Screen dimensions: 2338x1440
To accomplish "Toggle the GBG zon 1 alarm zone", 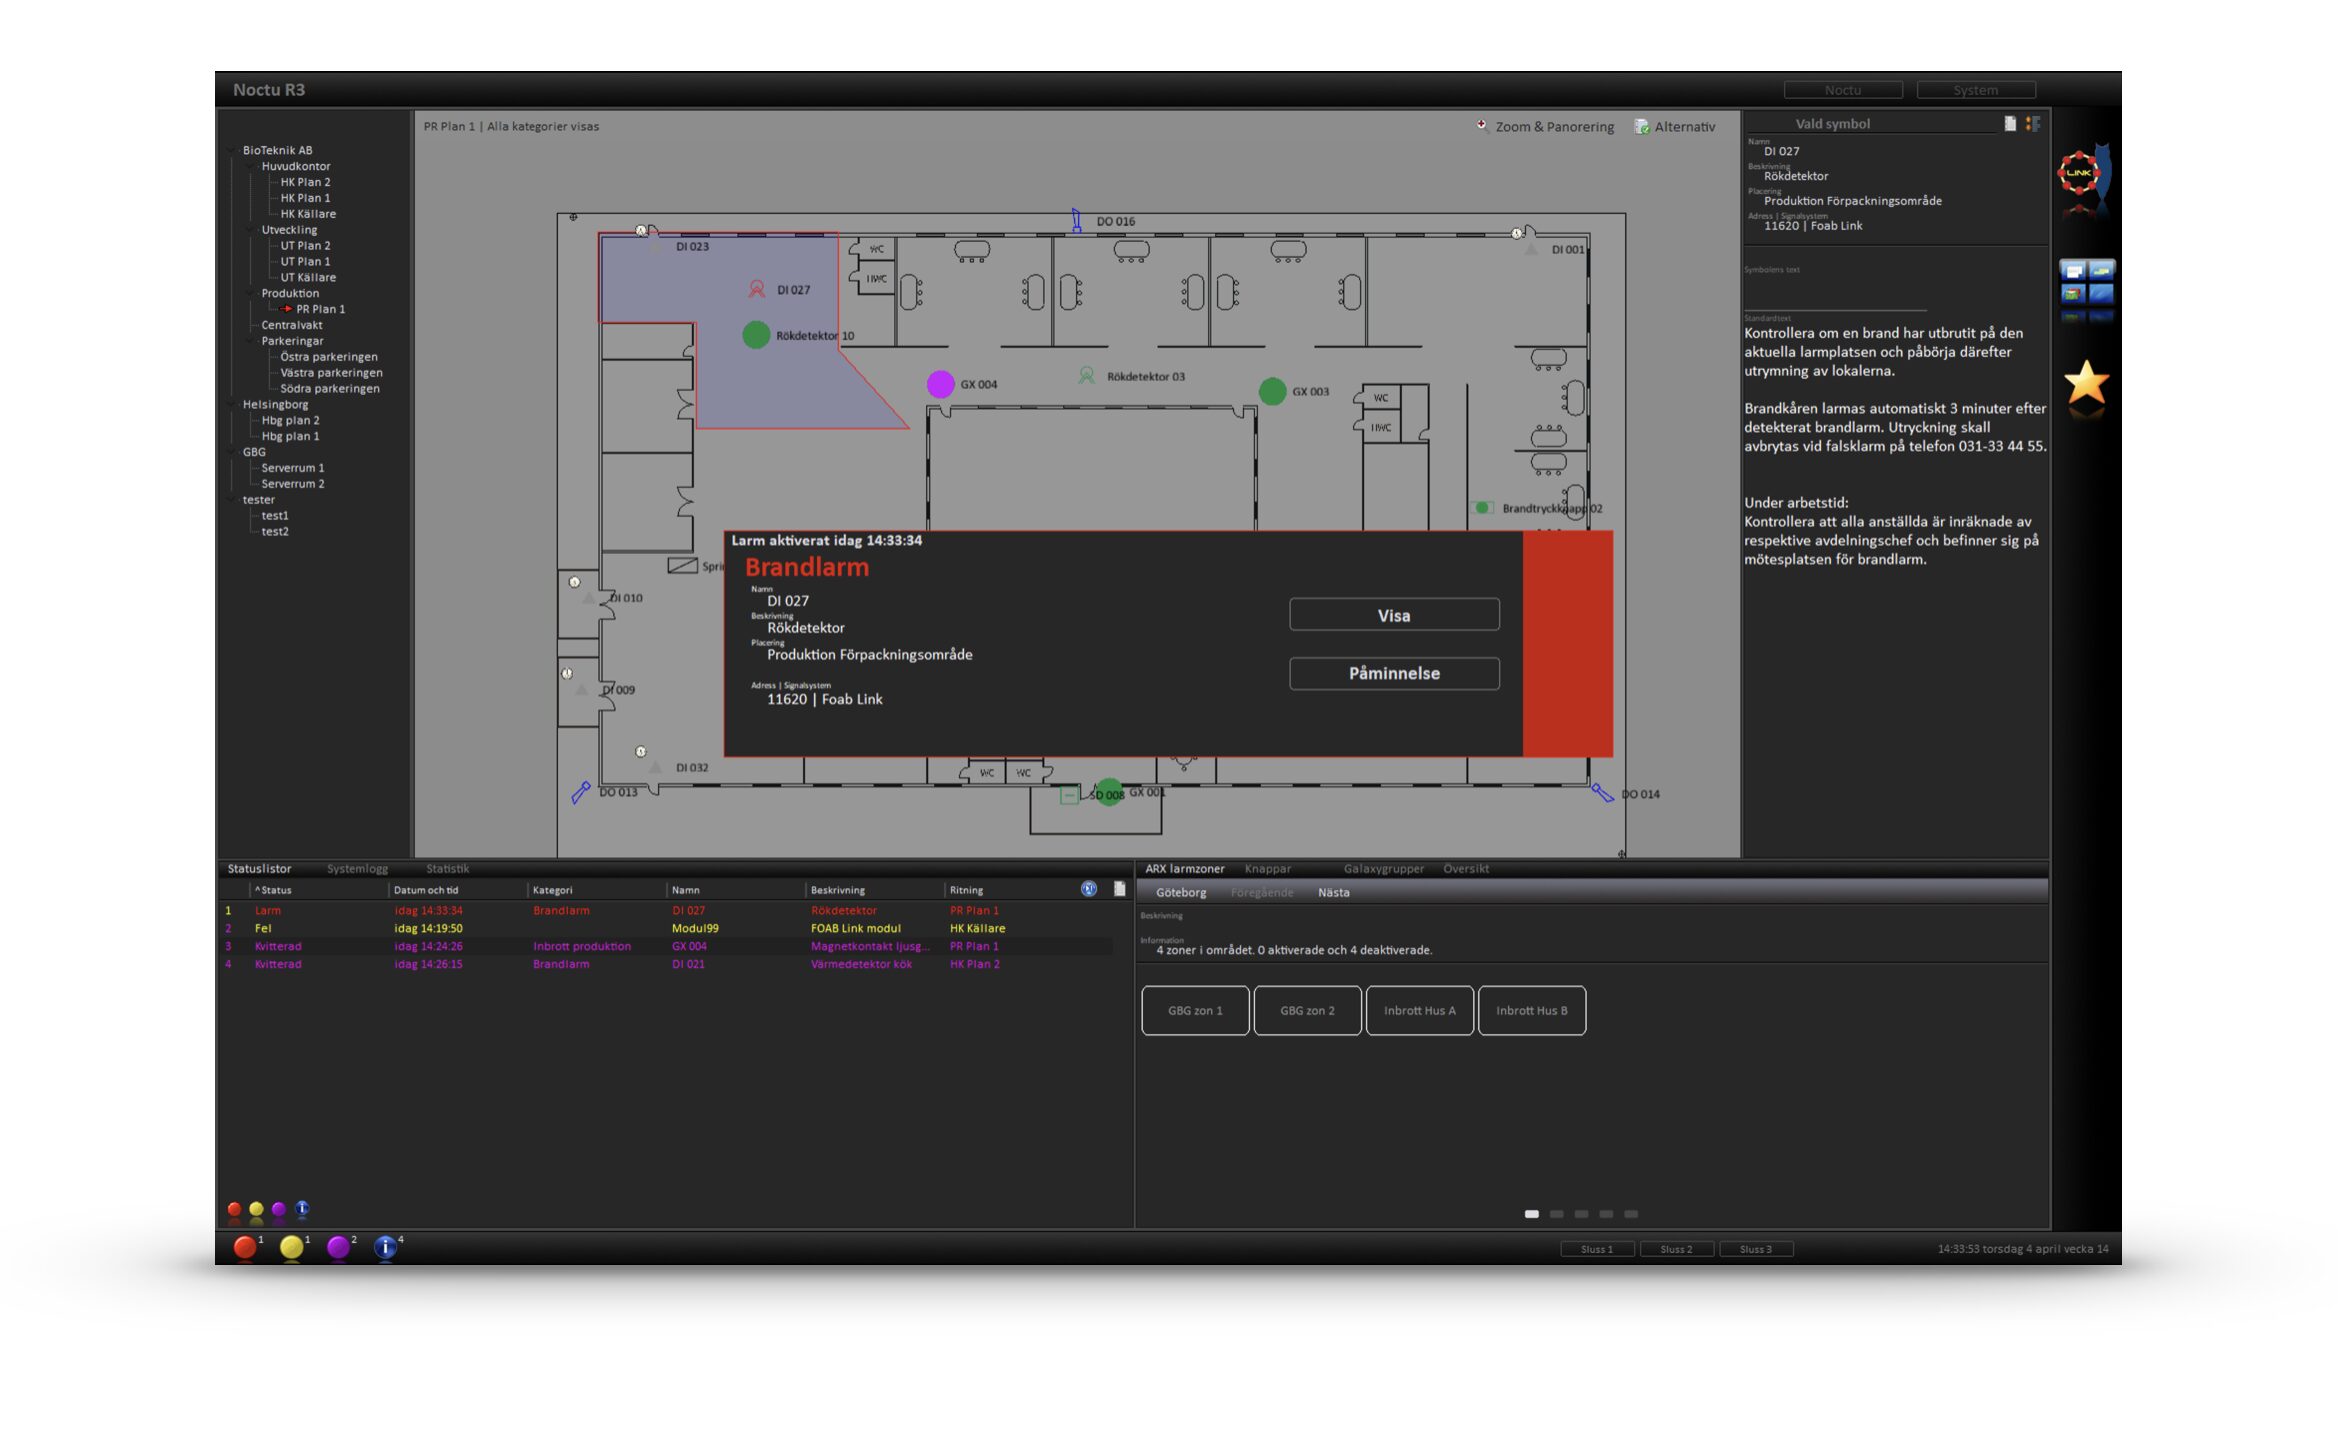I will [1195, 1010].
